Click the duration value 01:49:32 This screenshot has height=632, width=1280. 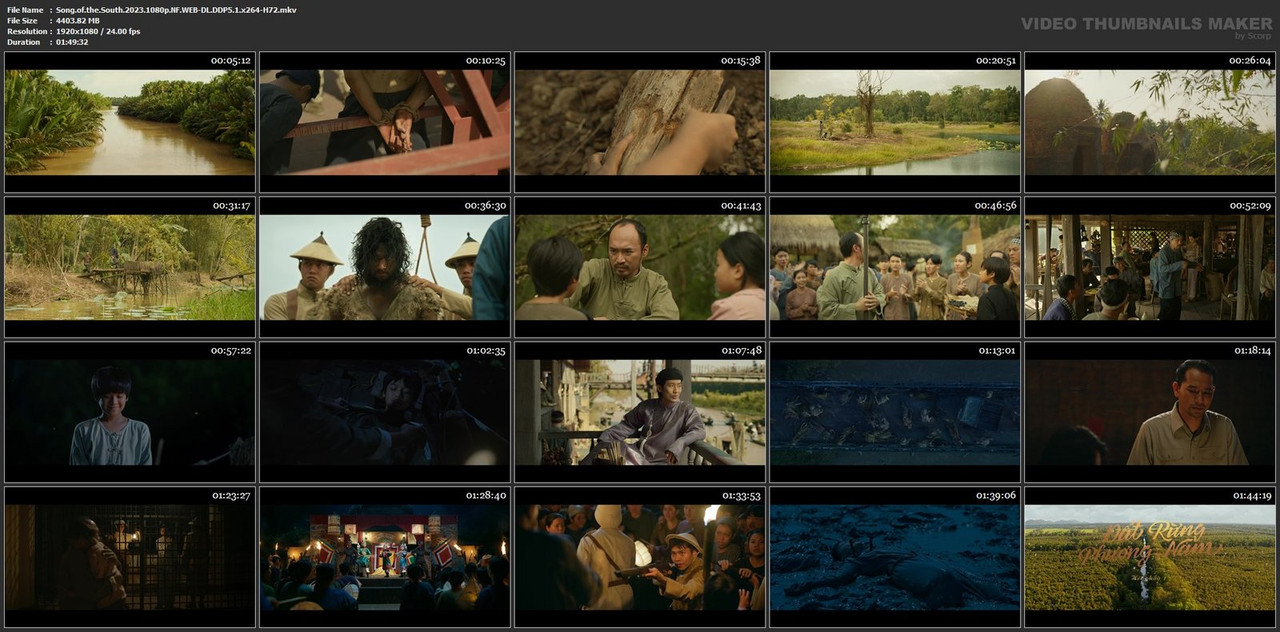[x=72, y=42]
